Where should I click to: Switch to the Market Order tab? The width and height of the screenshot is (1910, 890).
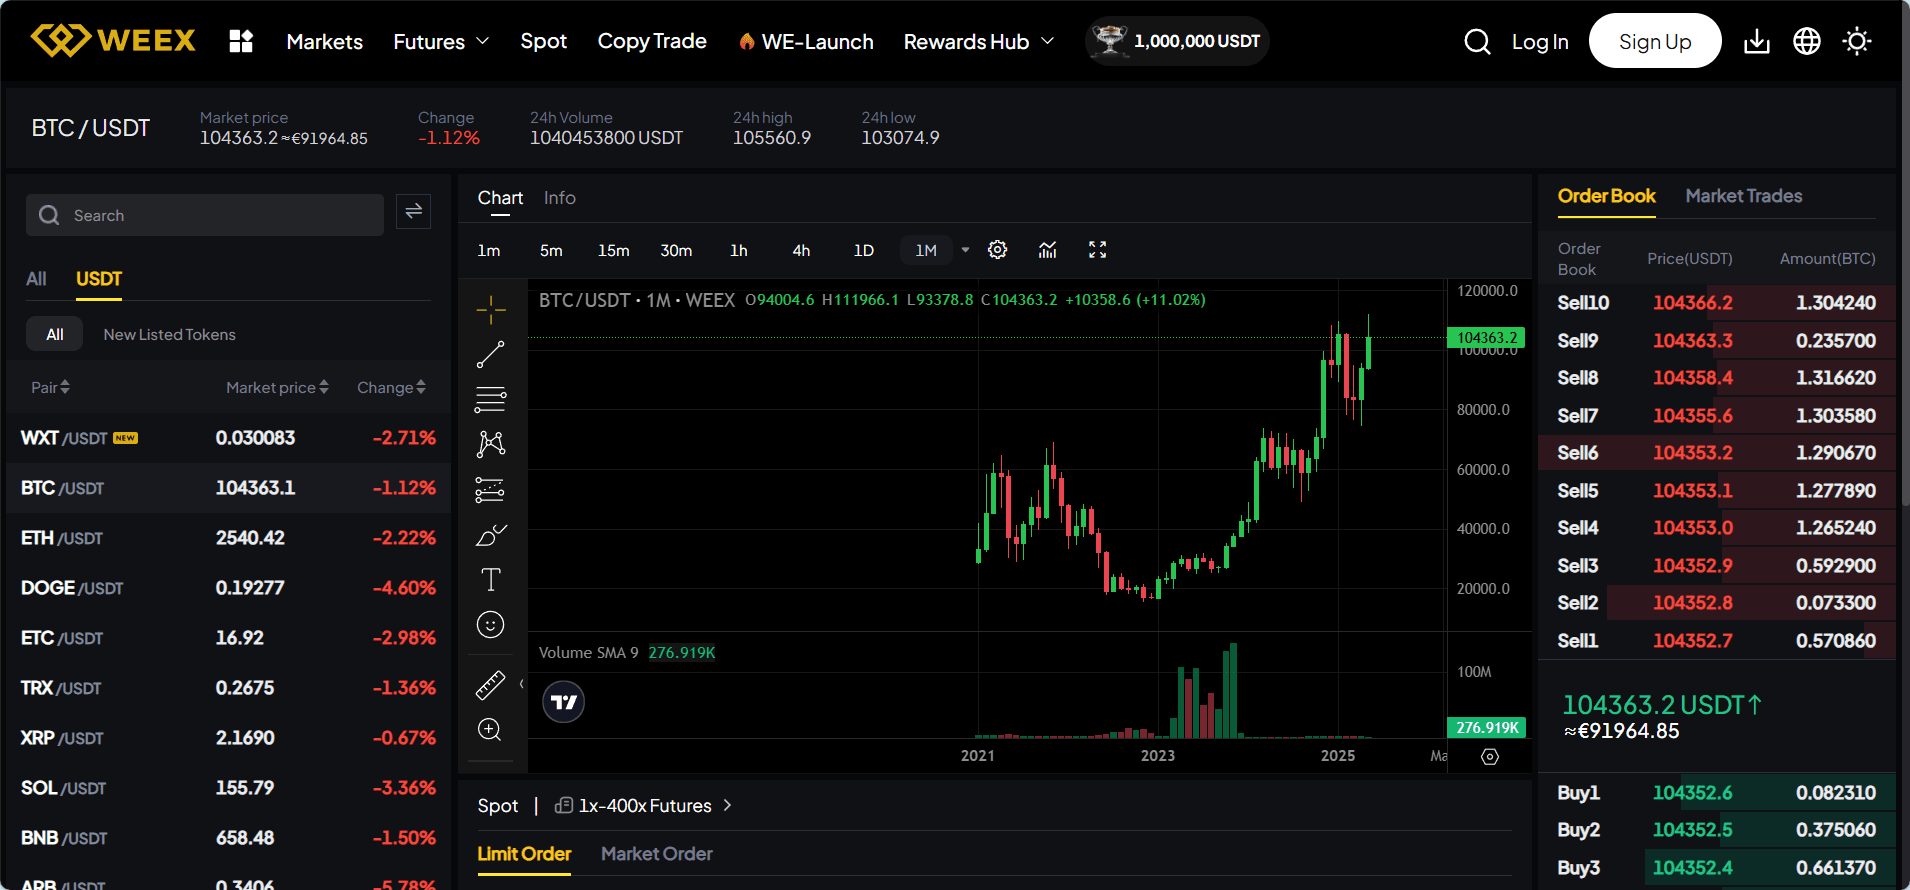coord(656,854)
